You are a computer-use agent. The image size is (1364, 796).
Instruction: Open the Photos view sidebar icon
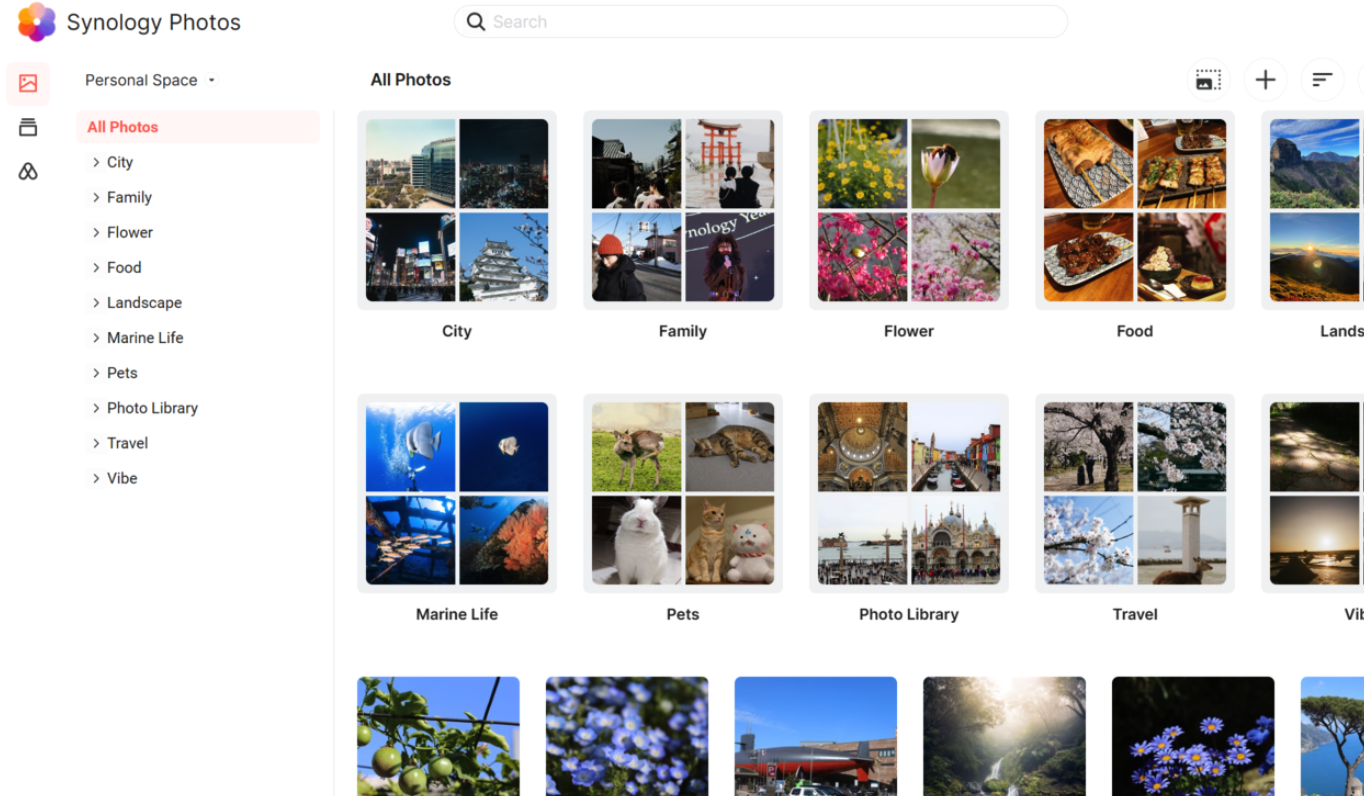click(28, 84)
